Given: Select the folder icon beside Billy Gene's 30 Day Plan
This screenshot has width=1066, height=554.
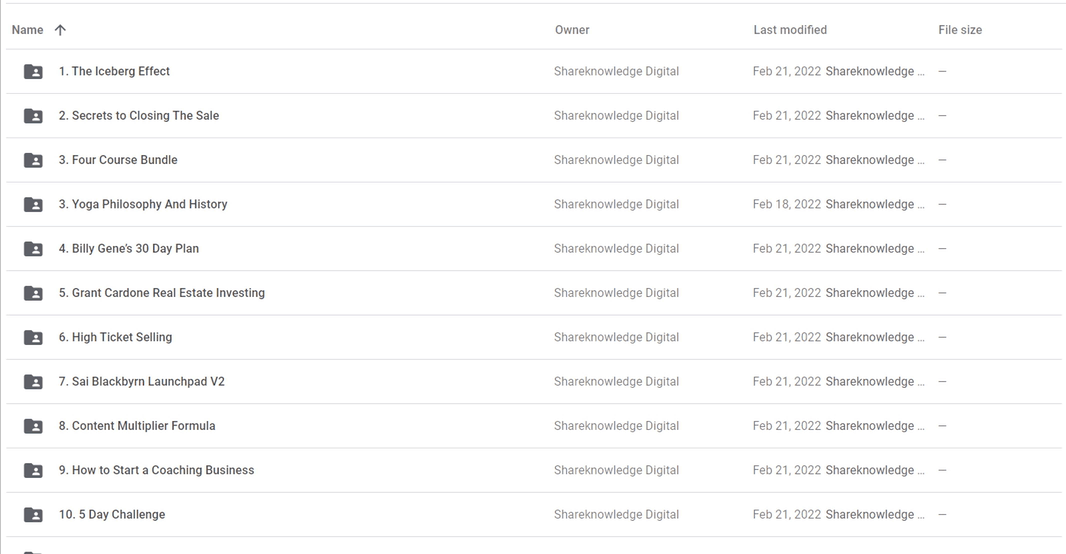Looking at the screenshot, I should point(33,249).
